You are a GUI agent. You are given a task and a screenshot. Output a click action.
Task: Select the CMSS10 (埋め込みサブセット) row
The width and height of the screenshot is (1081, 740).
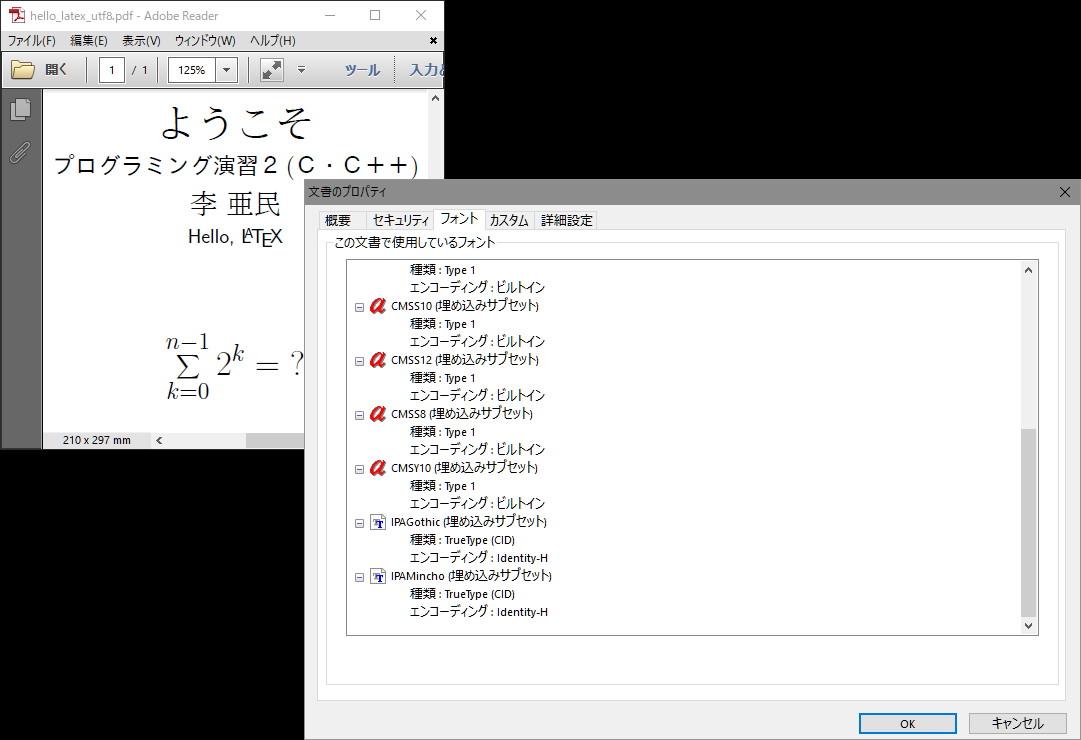[x=465, y=306]
